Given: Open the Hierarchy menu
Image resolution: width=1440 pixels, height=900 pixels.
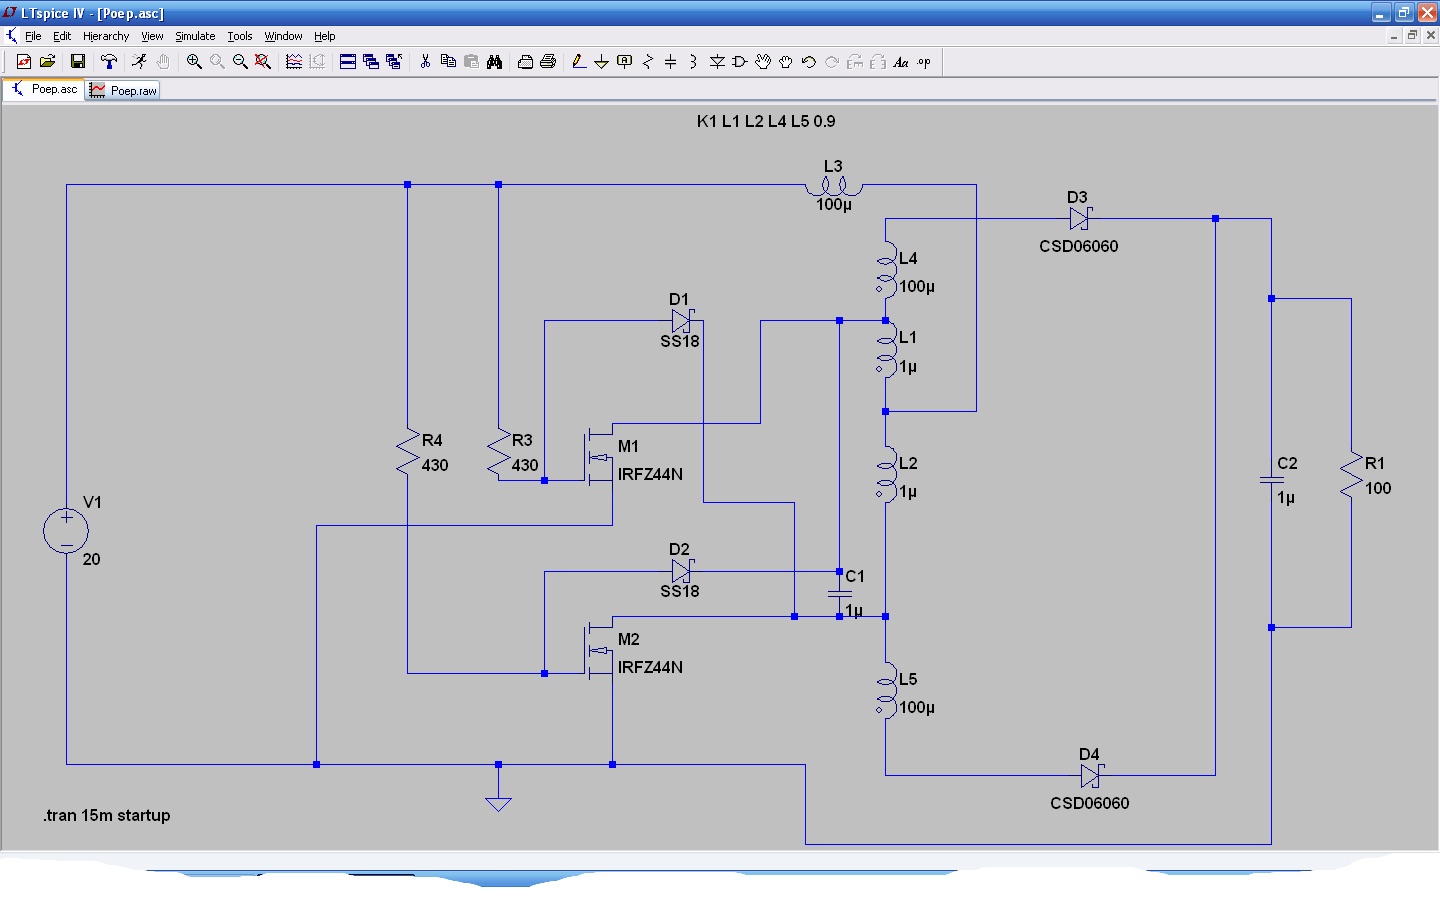Looking at the screenshot, I should tap(106, 36).
